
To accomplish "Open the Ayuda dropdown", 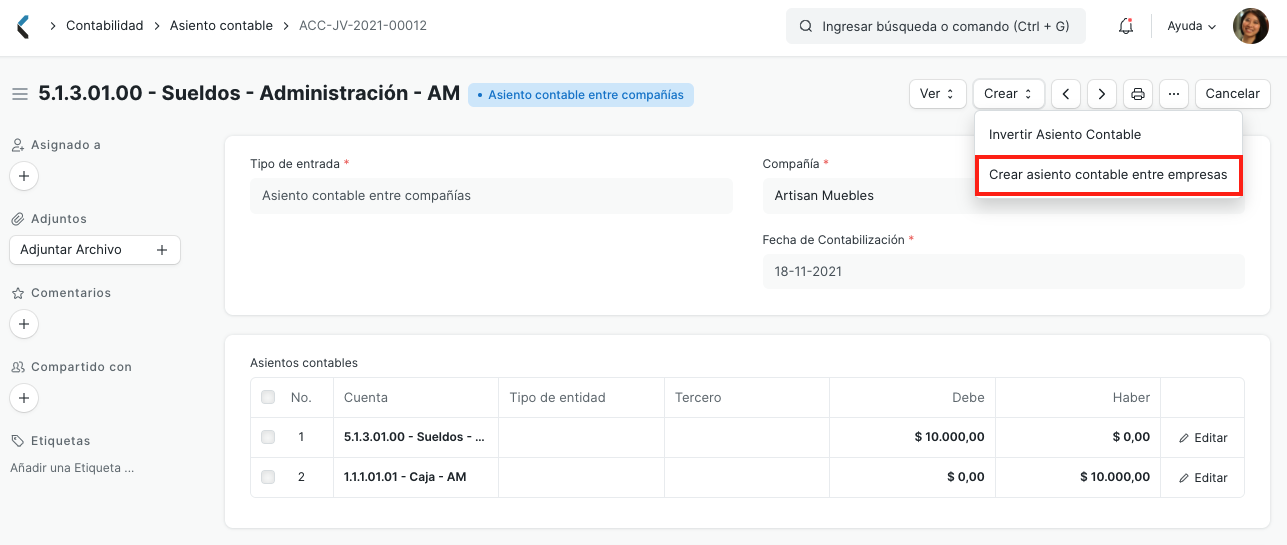I will 1192,26.
